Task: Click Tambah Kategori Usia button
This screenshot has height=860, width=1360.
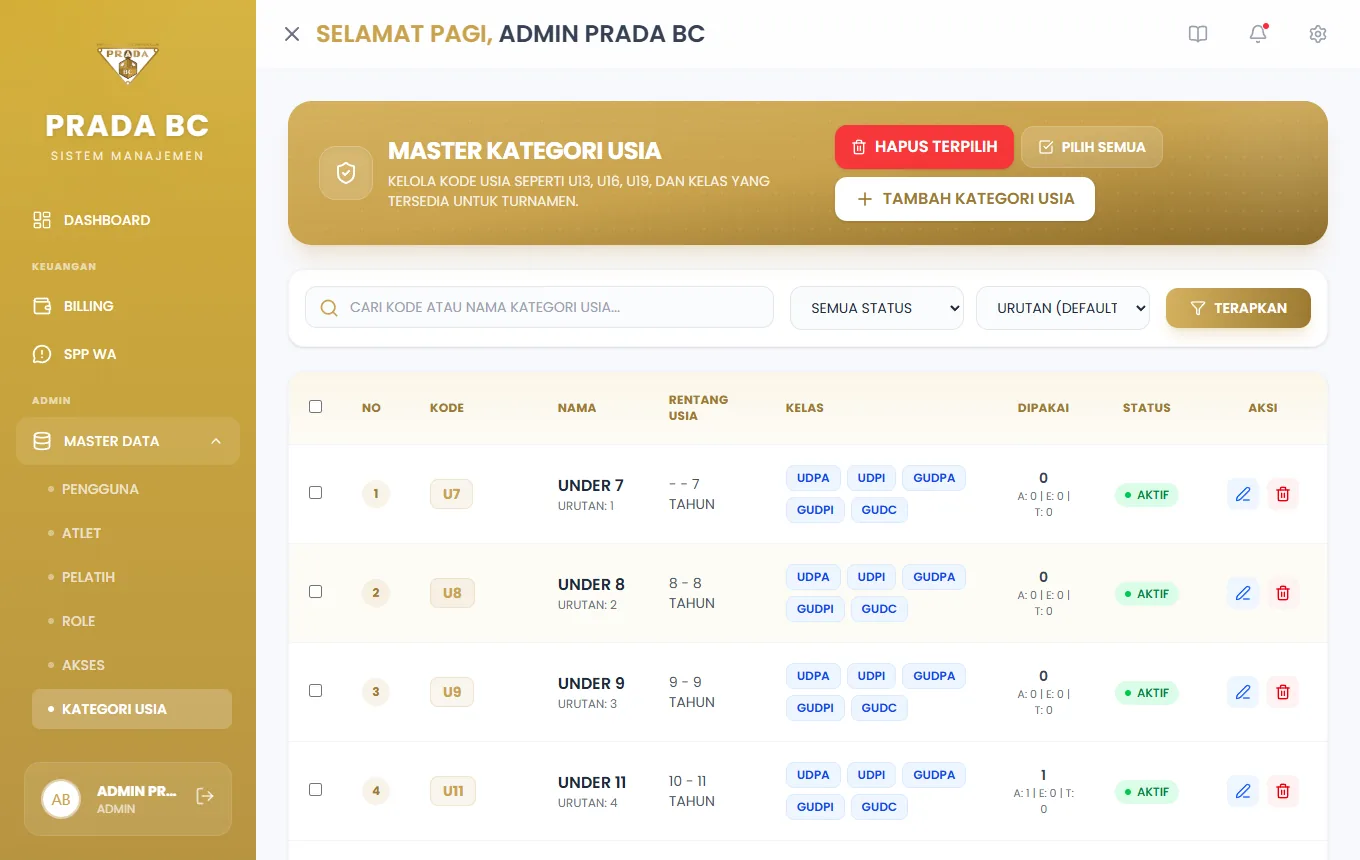Action: tap(965, 199)
